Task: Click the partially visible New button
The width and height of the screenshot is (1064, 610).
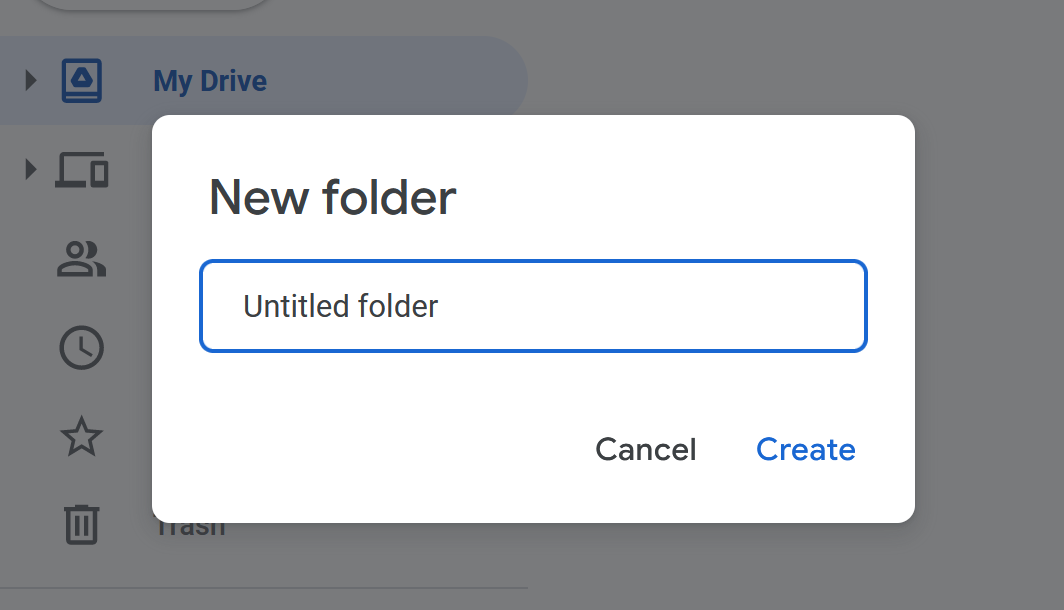Action: click(150, 5)
